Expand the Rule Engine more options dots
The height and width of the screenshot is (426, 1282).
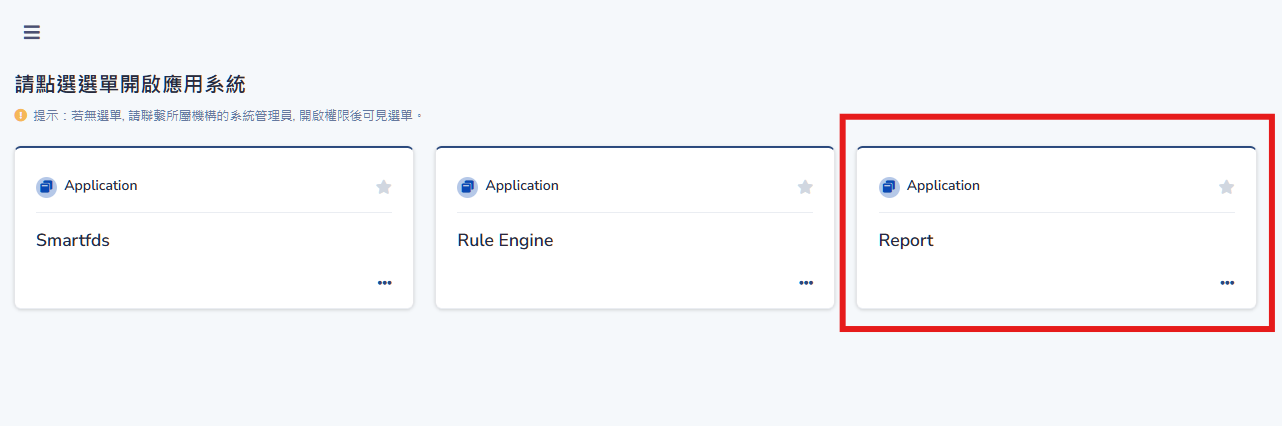click(806, 283)
